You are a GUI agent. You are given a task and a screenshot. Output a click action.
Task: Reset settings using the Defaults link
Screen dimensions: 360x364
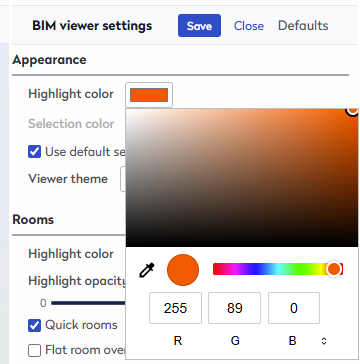pyautogui.click(x=303, y=26)
